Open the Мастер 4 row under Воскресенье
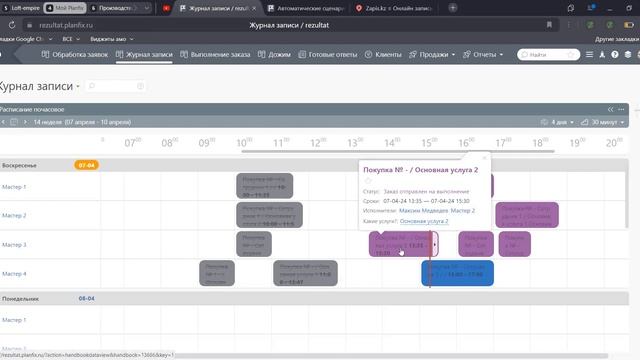Image resolution: width=640 pixels, height=360 pixels. point(14,274)
